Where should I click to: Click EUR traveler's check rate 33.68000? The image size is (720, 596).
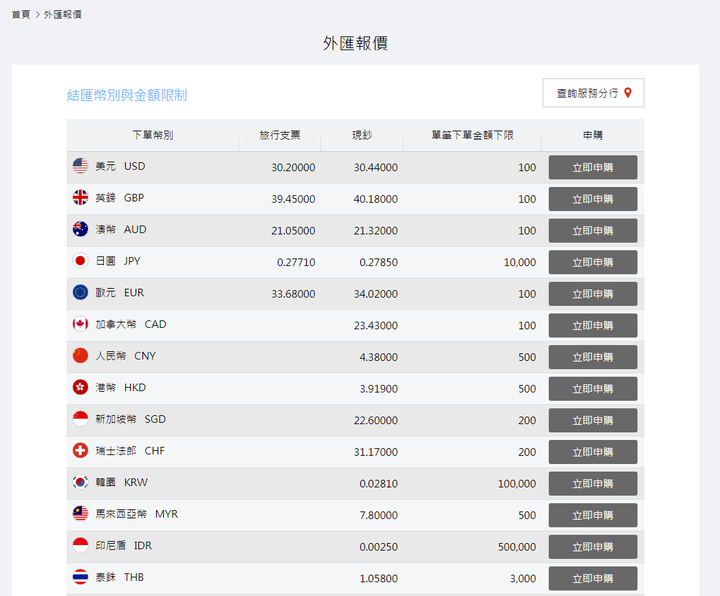click(x=293, y=294)
